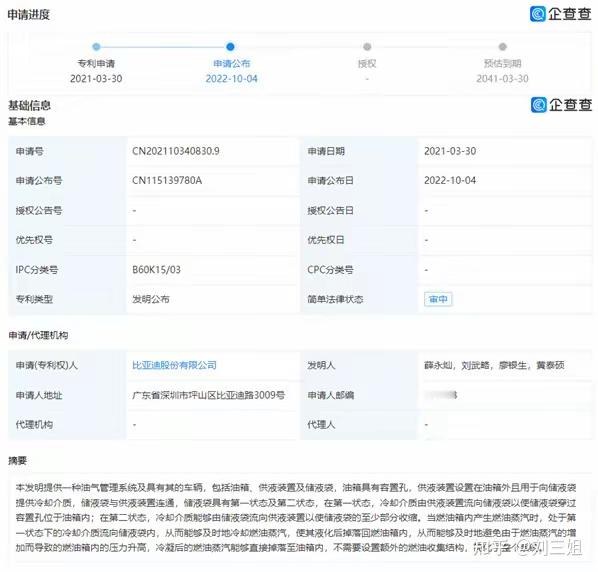Click the 预估到期 timeline dot

[503, 47]
